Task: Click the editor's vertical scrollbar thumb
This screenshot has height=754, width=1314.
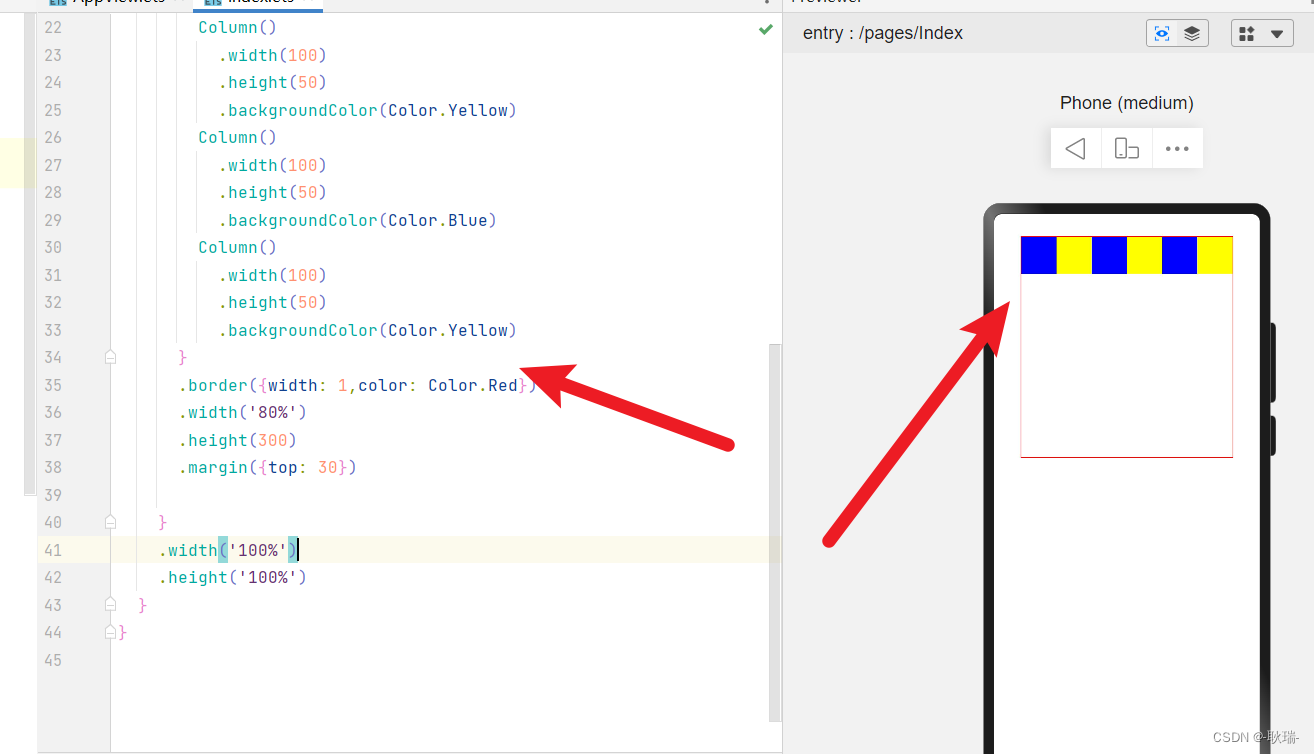Action: (x=775, y=532)
